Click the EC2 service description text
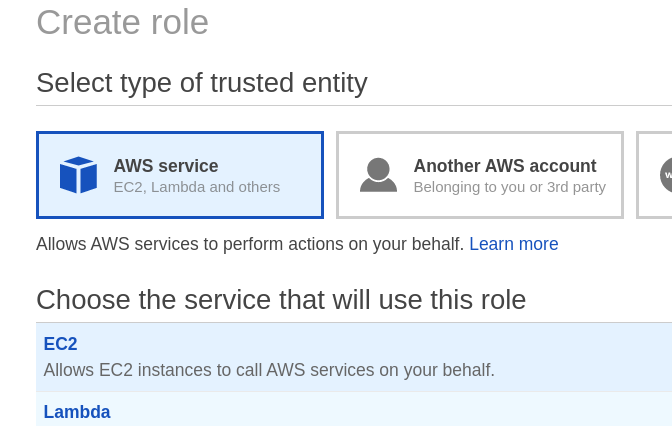The image size is (672, 426). pyautogui.click(x=269, y=370)
